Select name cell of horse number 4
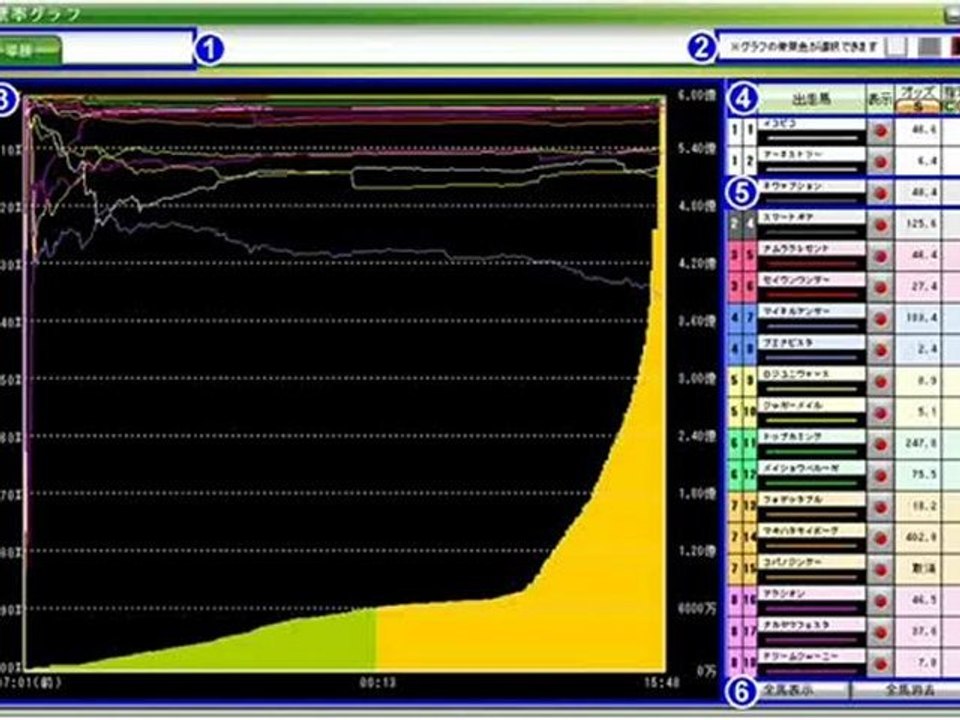 (812, 225)
